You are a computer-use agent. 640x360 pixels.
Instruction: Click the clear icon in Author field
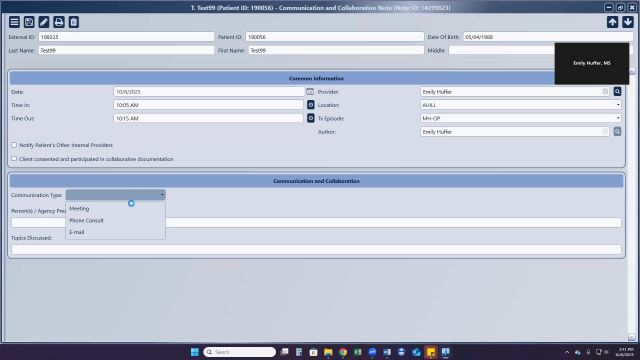pyautogui.click(x=605, y=131)
